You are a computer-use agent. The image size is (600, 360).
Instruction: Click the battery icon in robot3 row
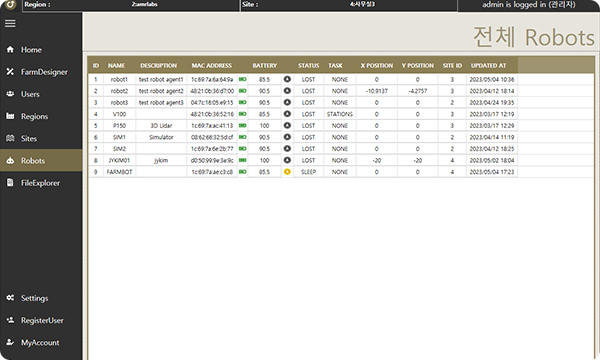tap(243, 103)
